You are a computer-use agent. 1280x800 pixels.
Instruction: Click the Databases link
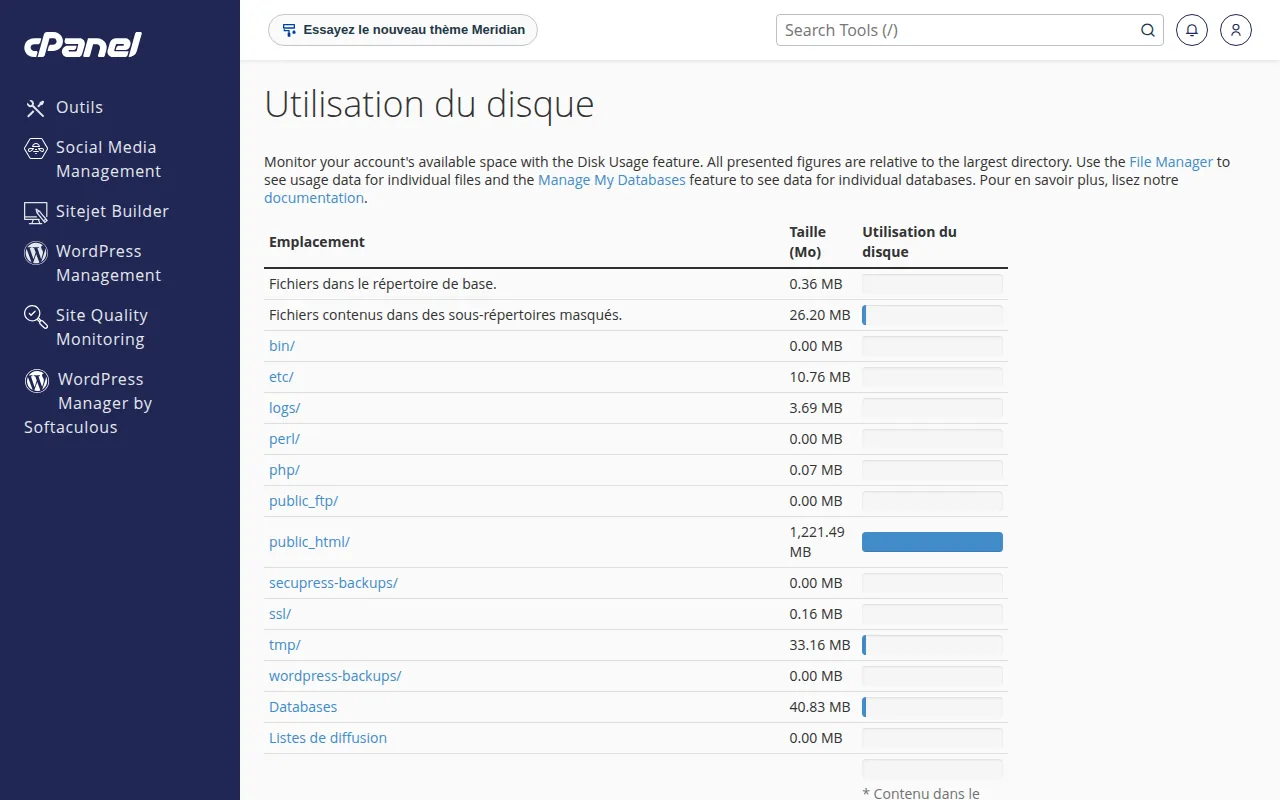(303, 707)
